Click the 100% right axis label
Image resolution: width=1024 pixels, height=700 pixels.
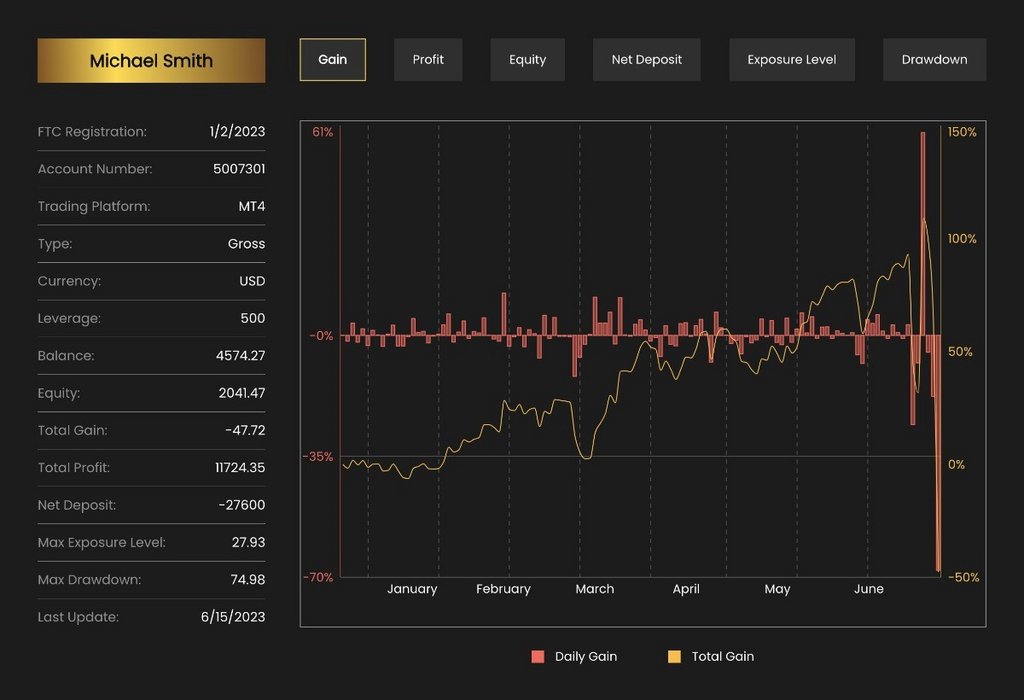coord(962,239)
